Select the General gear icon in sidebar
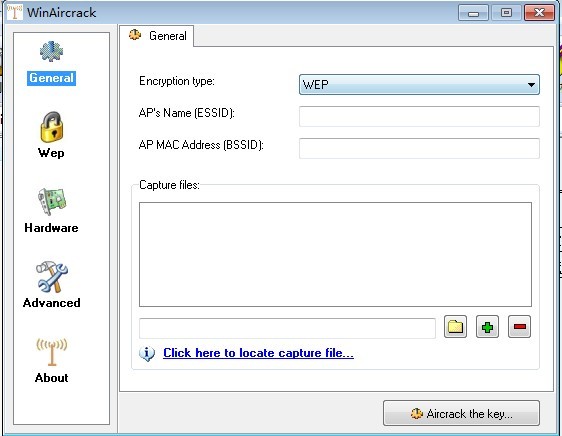Viewport: 562px width, 436px height. point(51,51)
